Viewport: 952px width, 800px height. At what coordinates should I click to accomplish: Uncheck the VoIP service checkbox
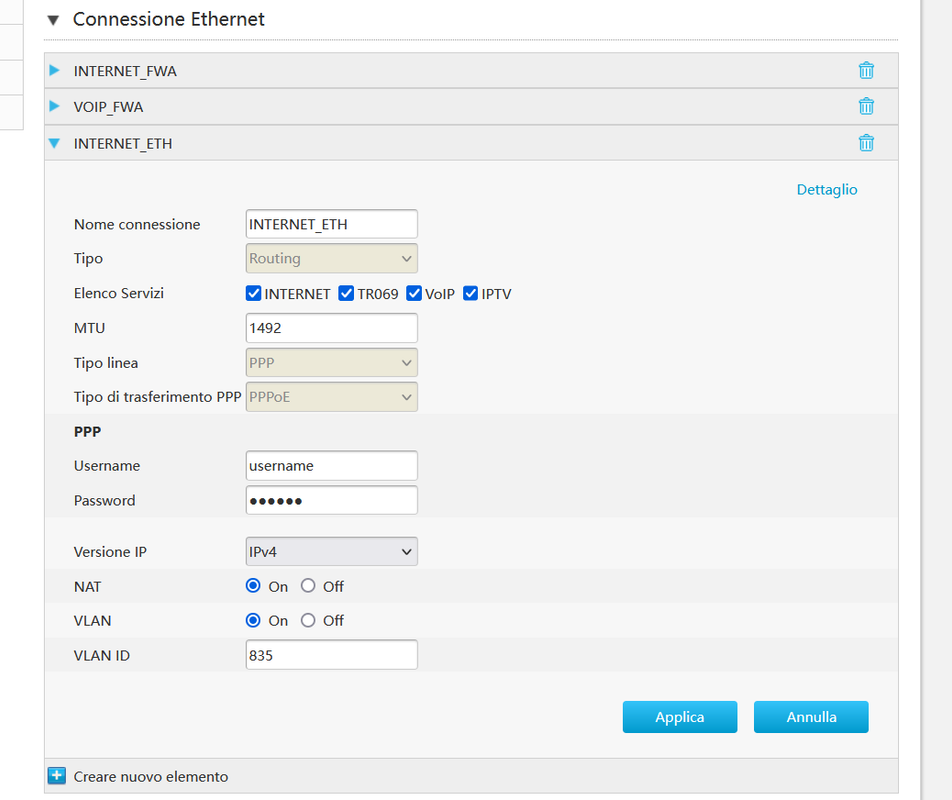tap(414, 293)
